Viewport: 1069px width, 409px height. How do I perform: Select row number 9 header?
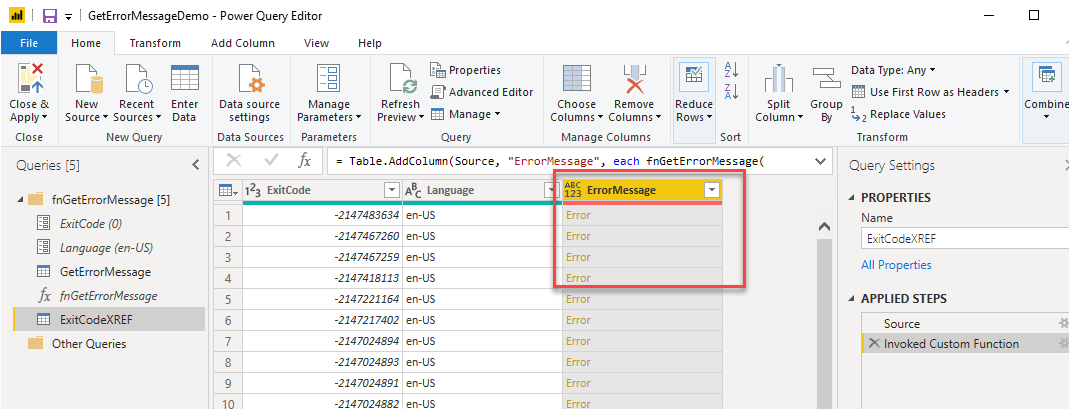(228, 383)
